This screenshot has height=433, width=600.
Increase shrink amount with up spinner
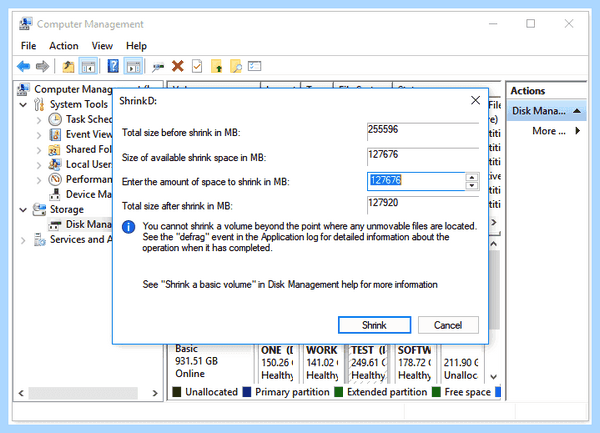coord(472,177)
